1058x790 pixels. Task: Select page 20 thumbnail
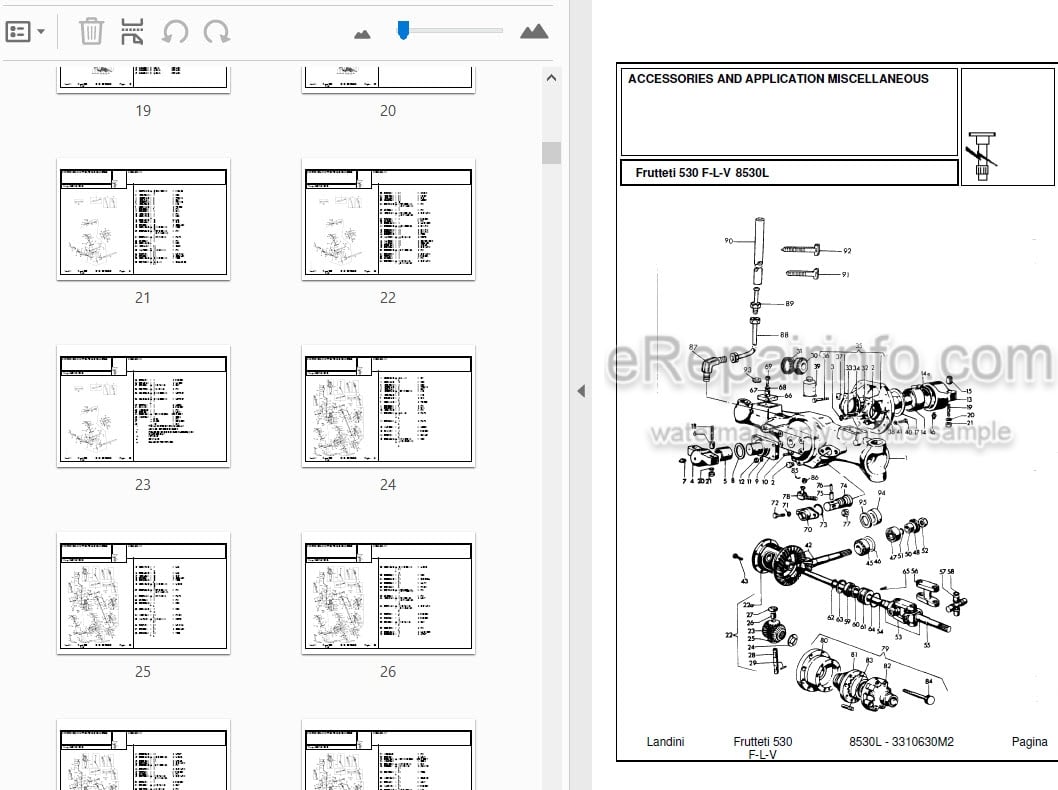(x=388, y=78)
